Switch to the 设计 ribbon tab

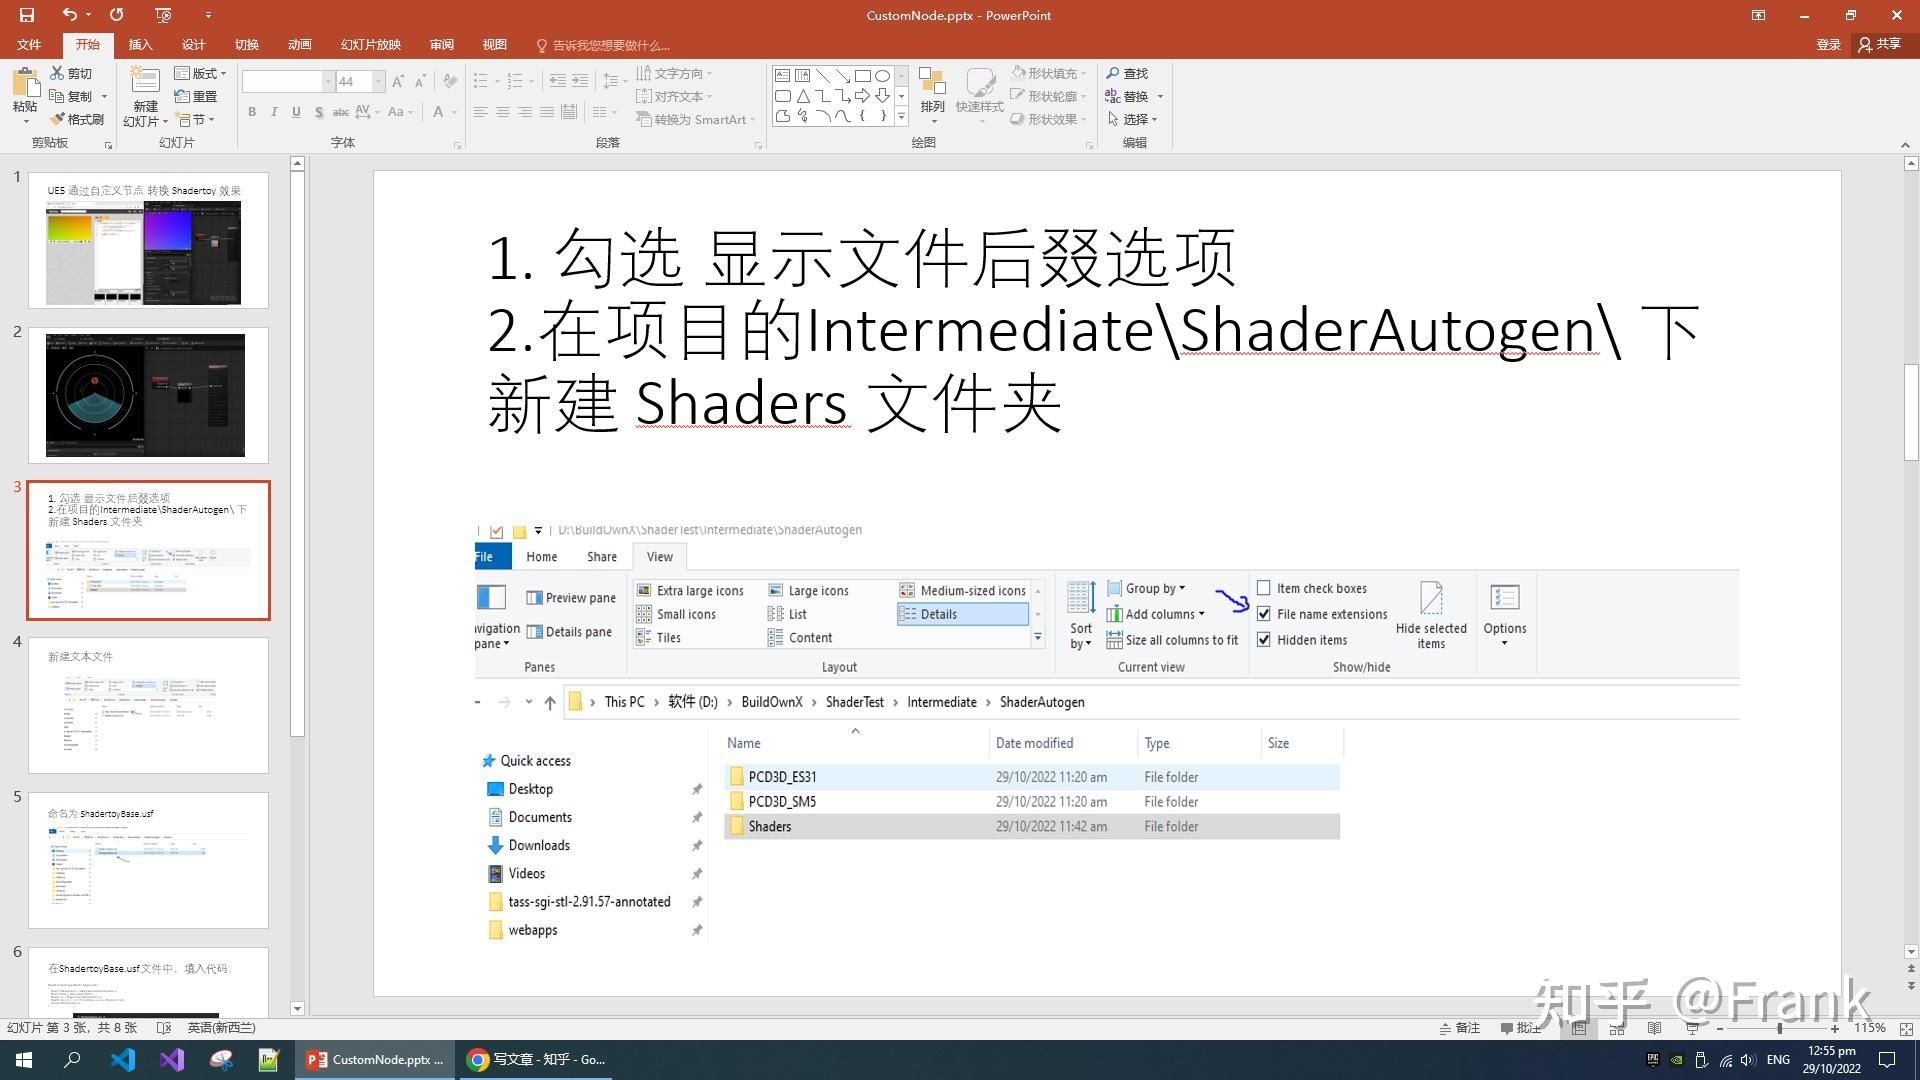pyautogui.click(x=193, y=44)
